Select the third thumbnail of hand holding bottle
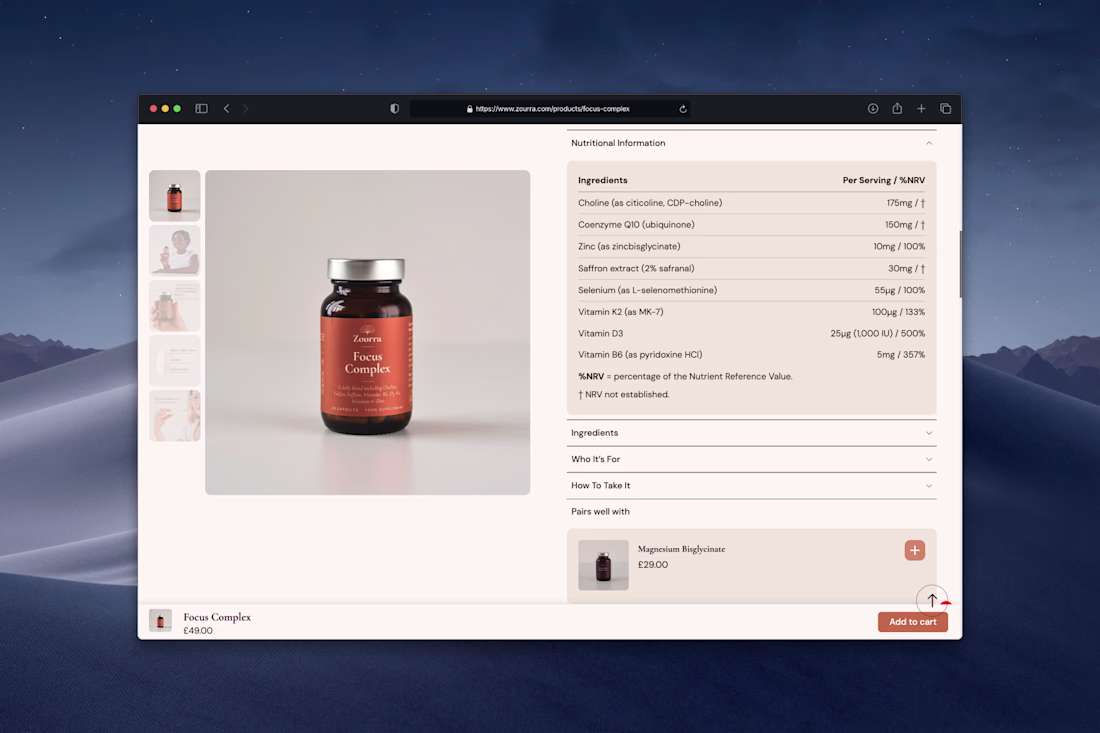The image size is (1100, 733). coord(175,306)
